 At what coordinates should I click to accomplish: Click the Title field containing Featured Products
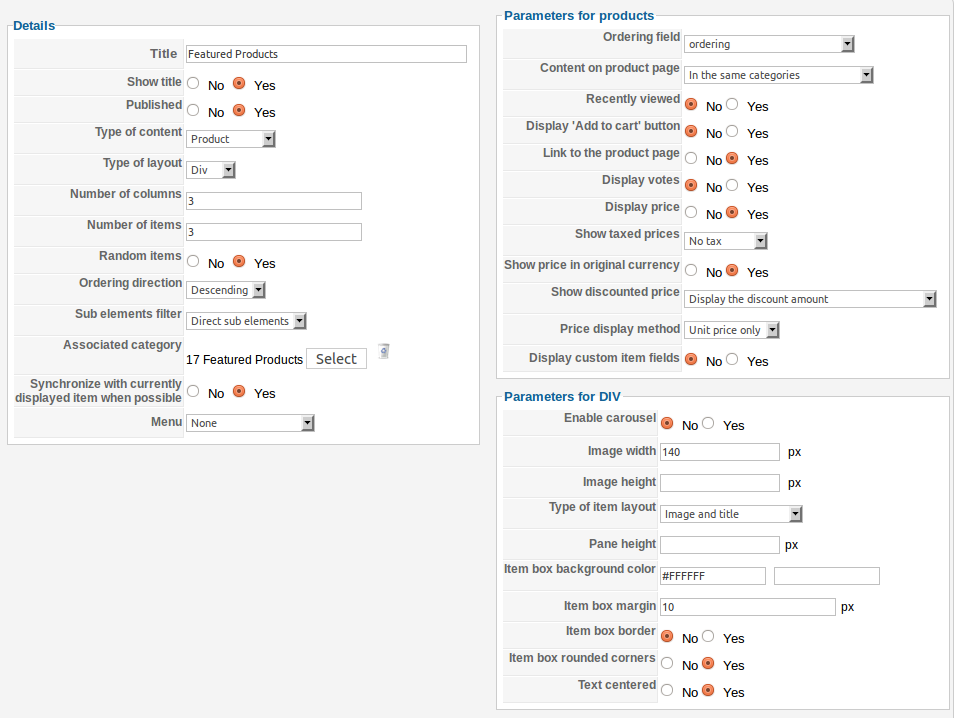point(326,54)
